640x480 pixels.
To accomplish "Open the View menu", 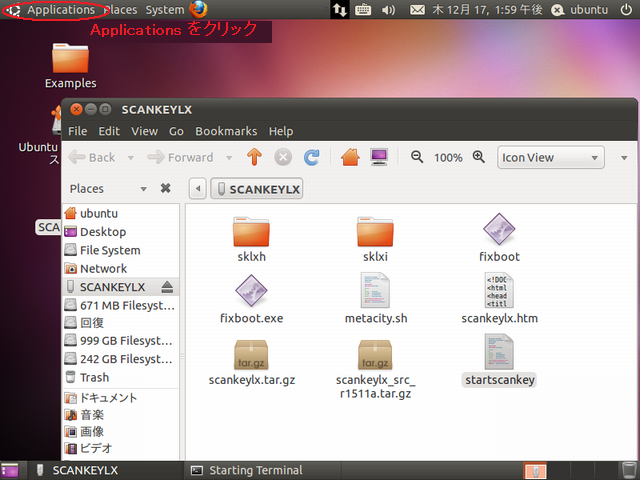I will [144, 131].
